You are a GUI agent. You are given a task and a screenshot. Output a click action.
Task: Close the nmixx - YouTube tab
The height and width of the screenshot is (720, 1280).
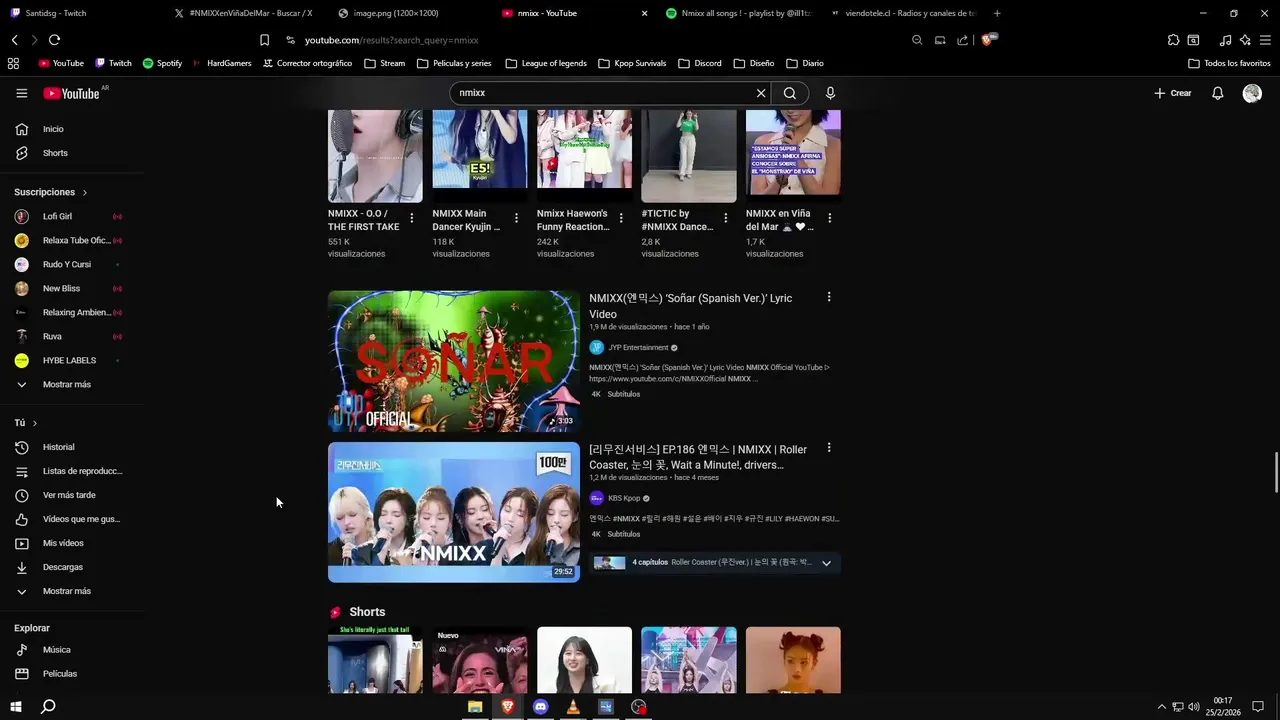[644, 13]
